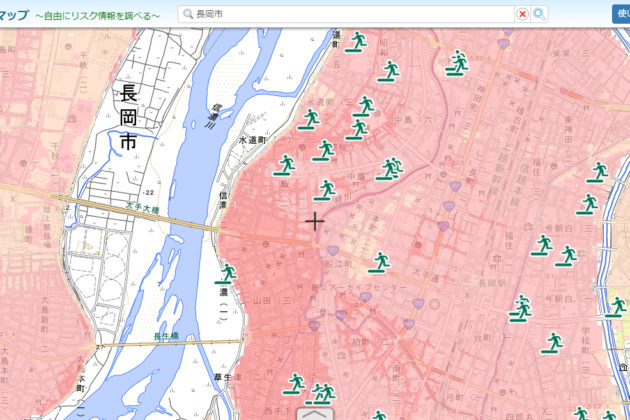Expand the bottom panel with the up chevron

(315, 411)
